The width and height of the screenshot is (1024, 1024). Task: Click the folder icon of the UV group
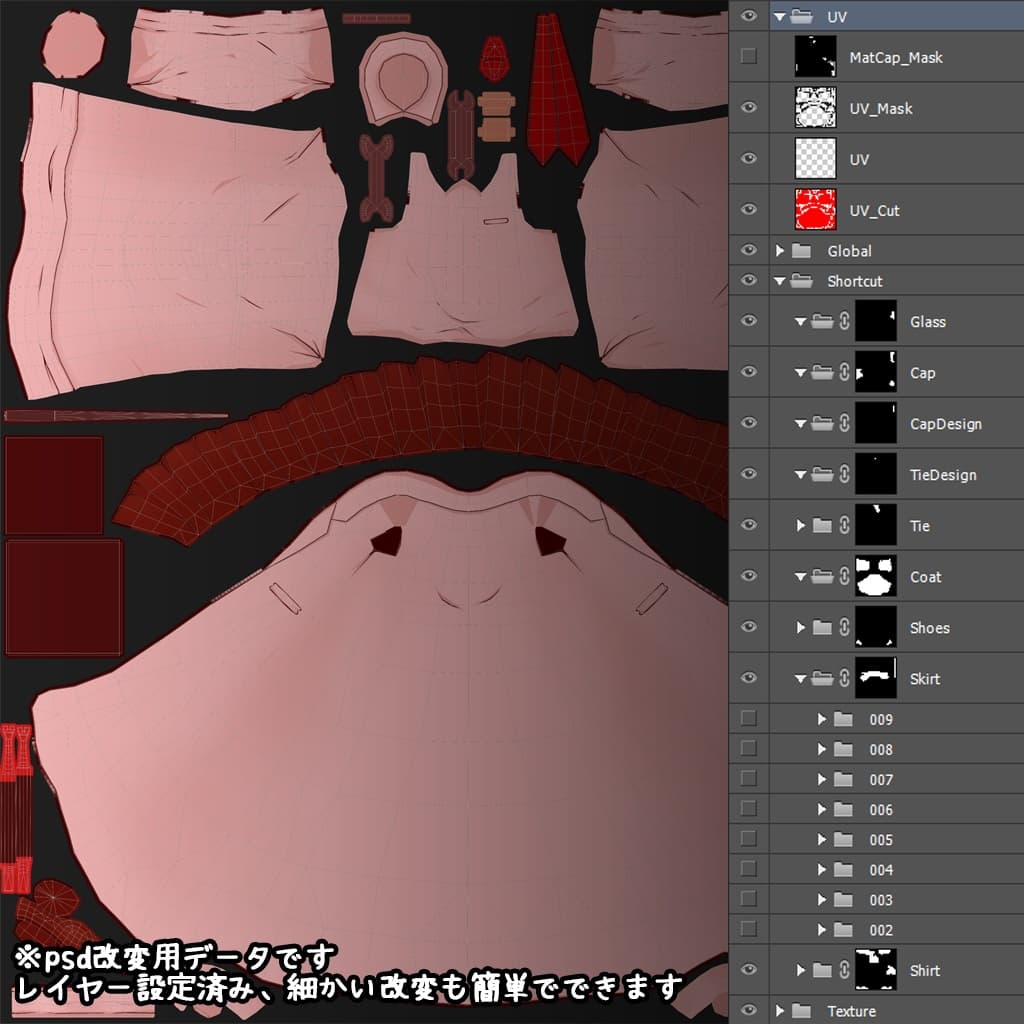coord(801,17)
